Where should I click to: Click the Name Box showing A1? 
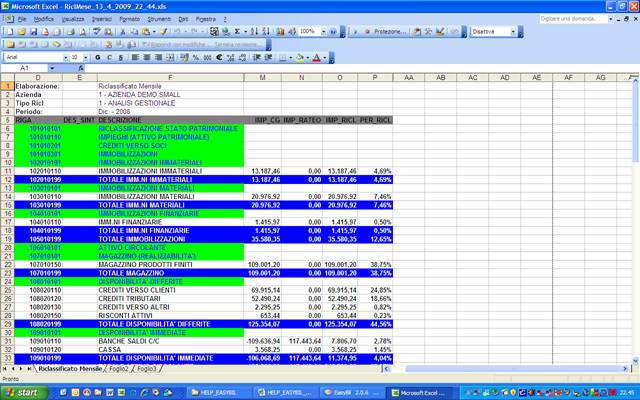pyautogui.click(x=25, y=68)
